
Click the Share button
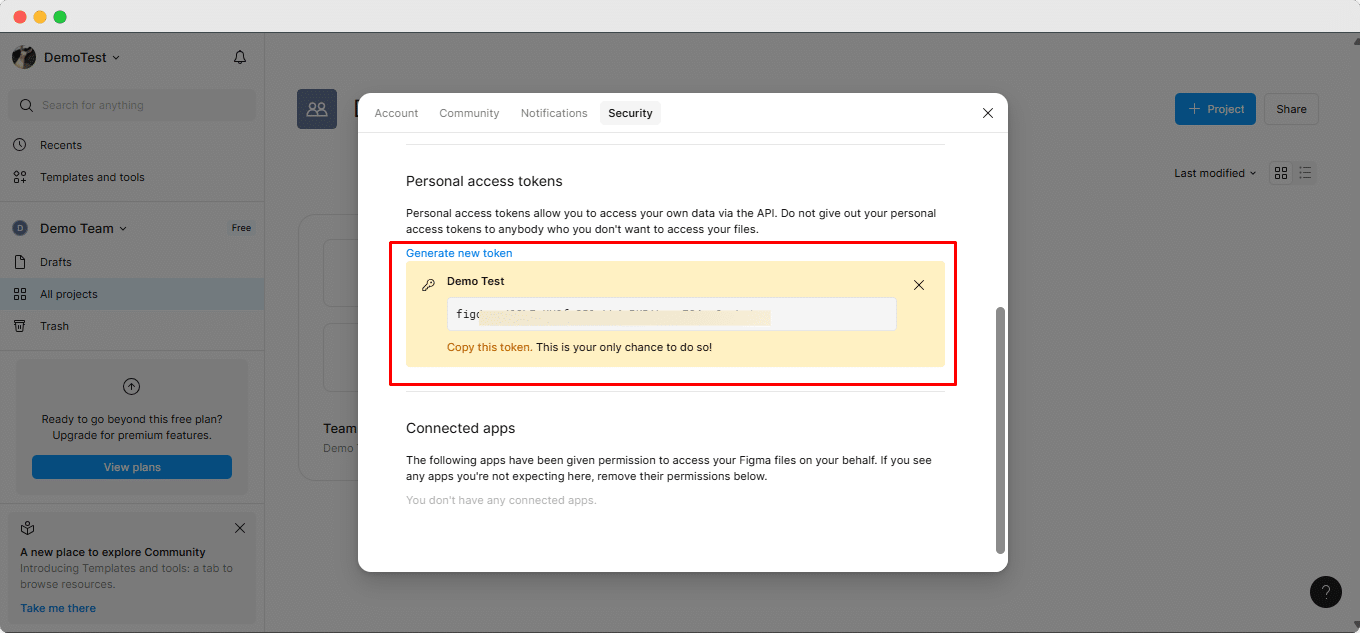1291,109
